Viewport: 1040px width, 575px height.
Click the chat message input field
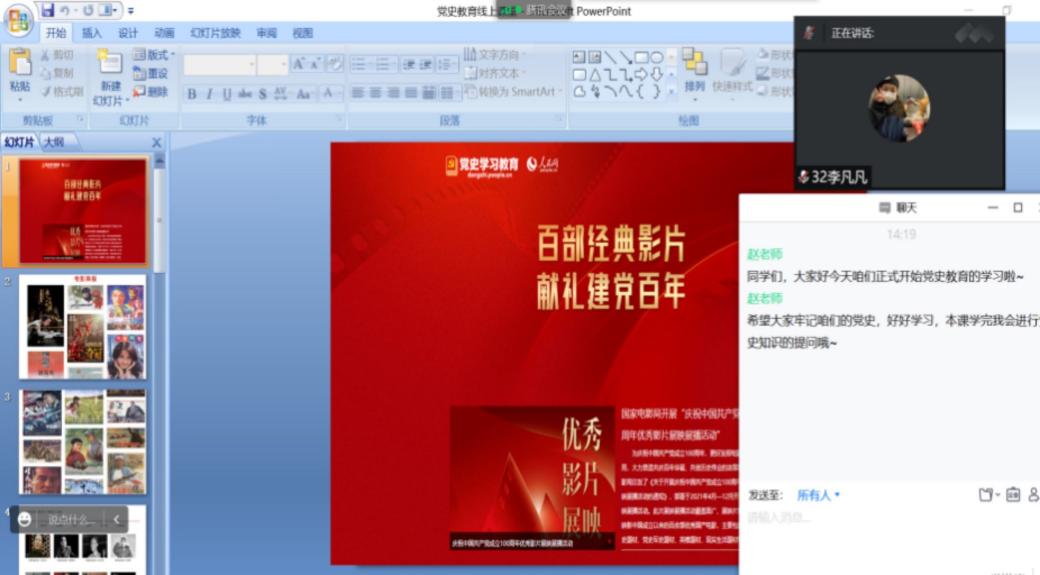pyautogui.click(x=880, y=518)
